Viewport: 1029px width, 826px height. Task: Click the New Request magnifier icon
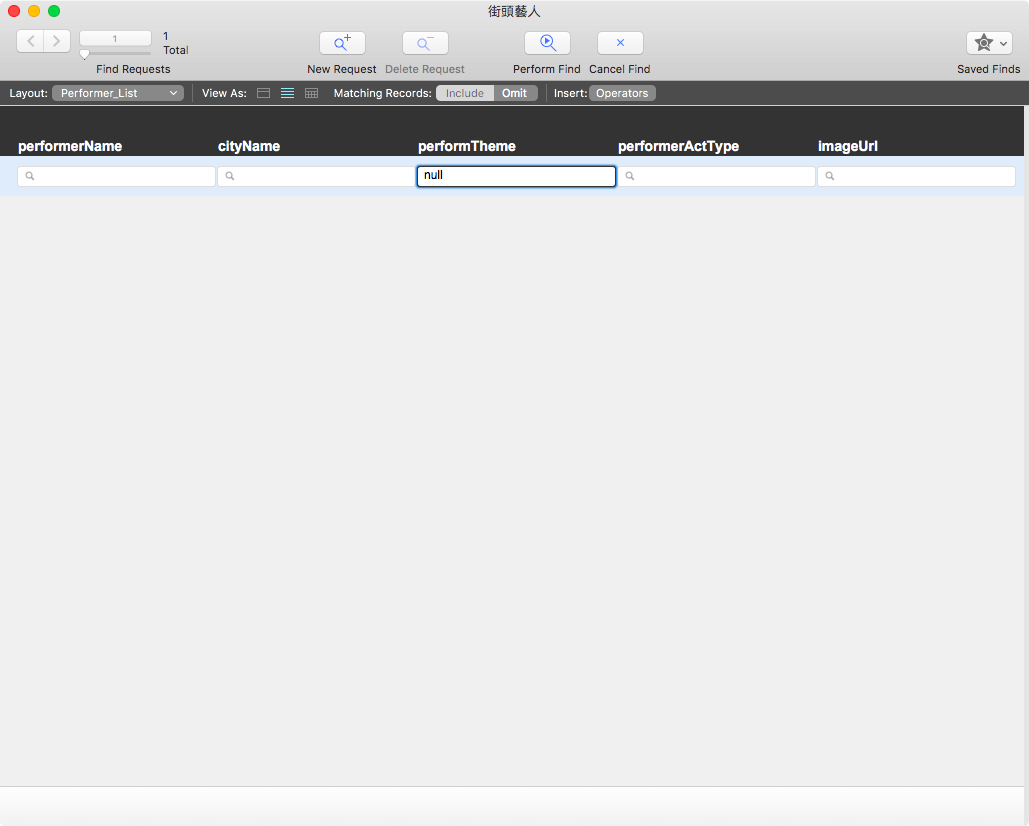pyautogui.click(x=342, y=43)
